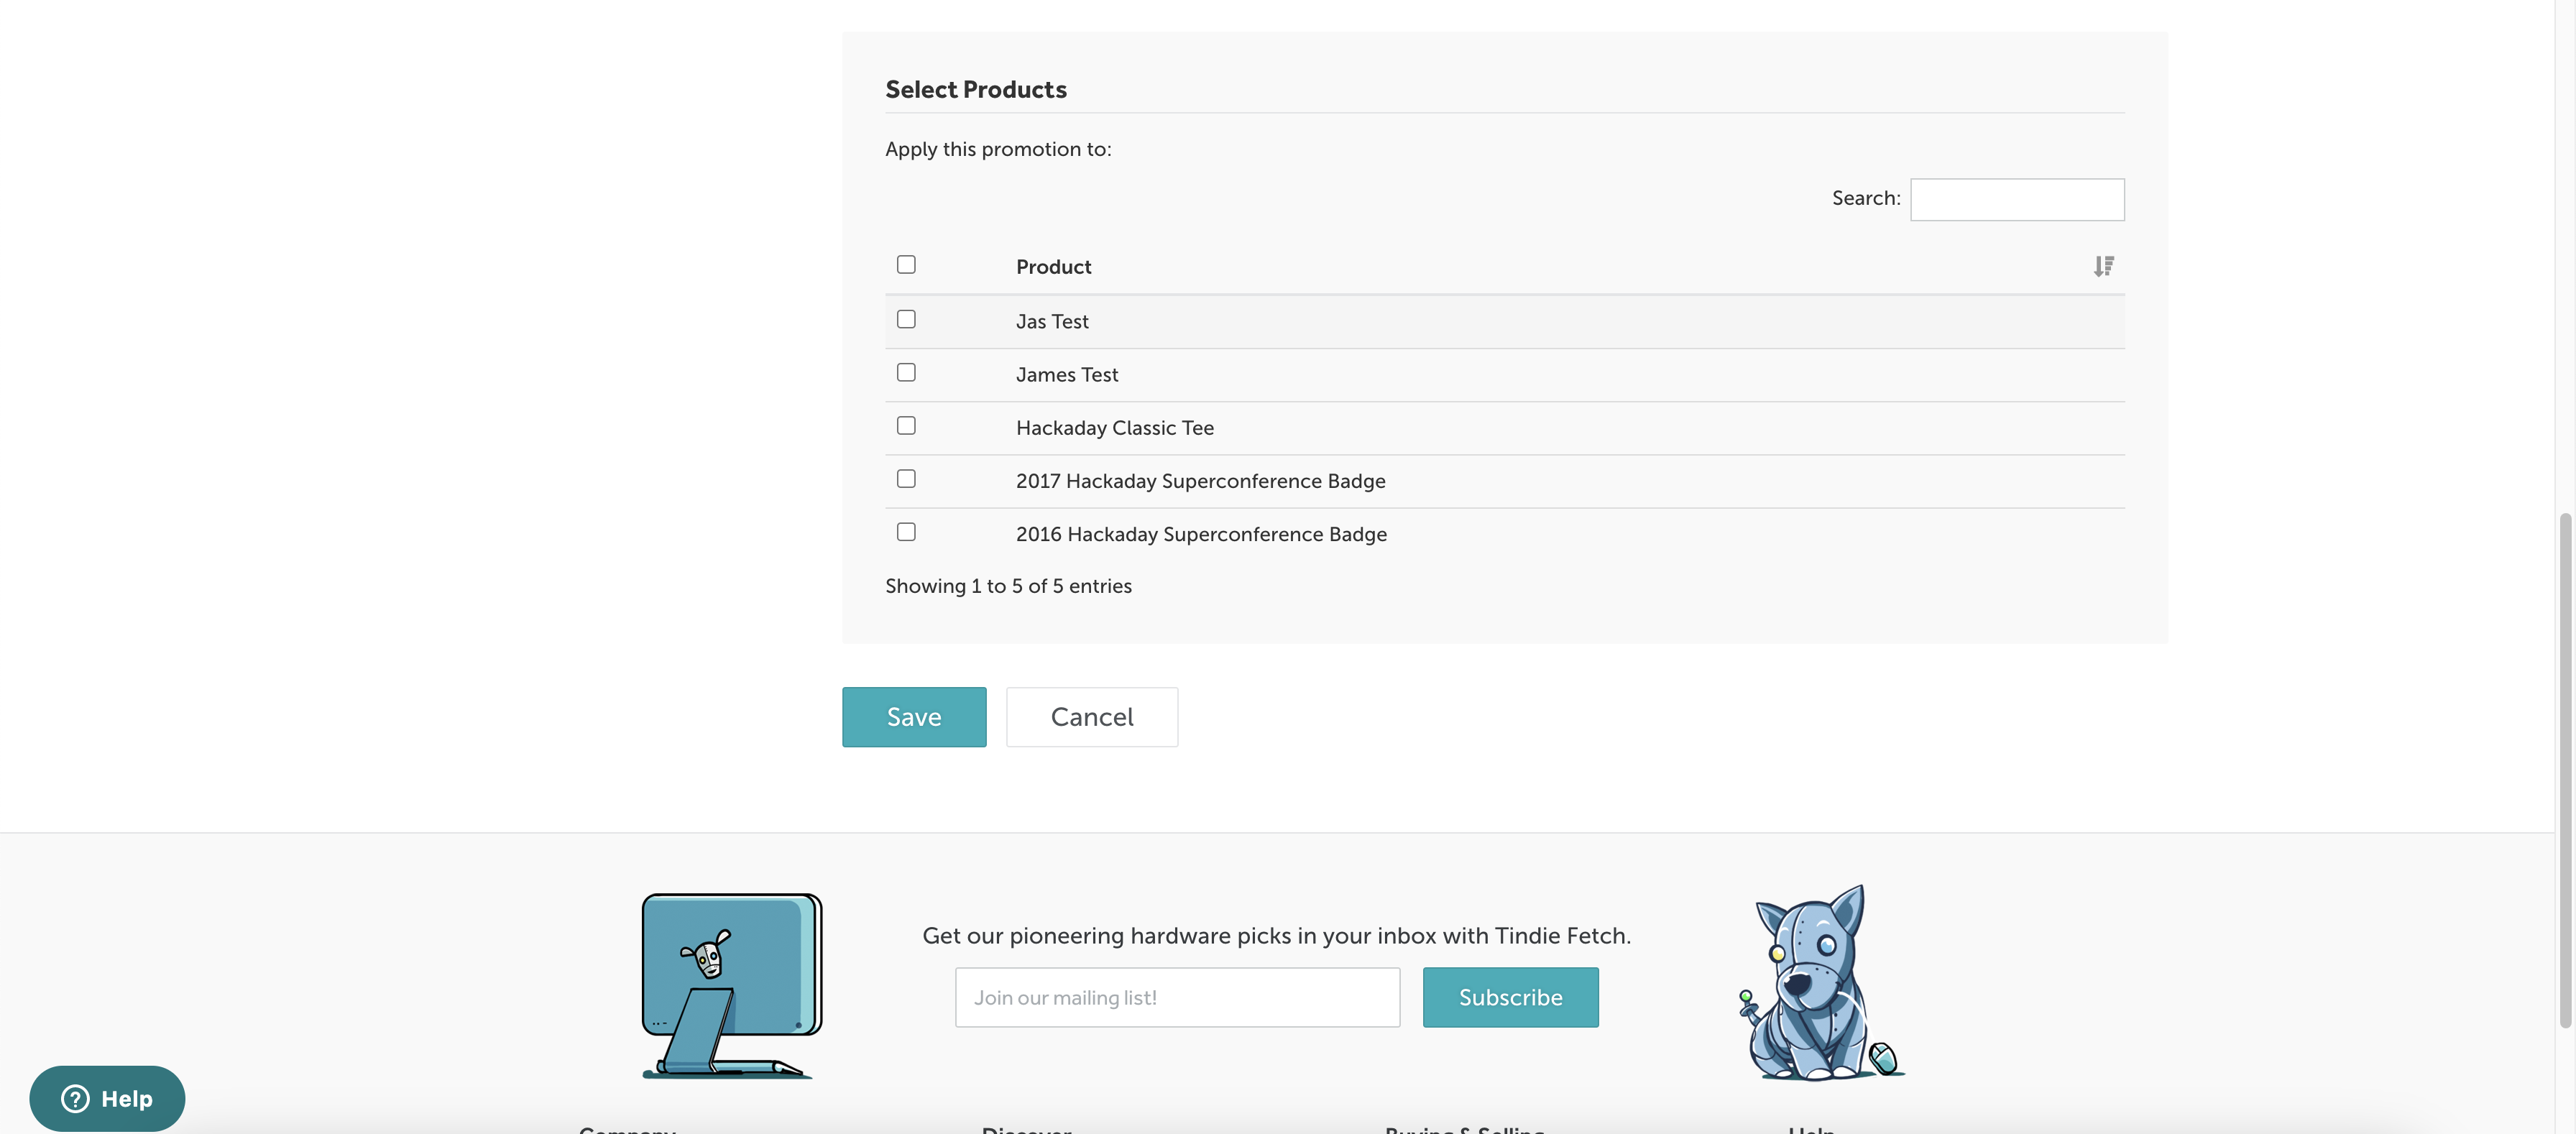This screenshot has height=1134, width=2576.
Task: Tick the 2017 Hackaday Superconference Badge checkbox
Action: [906, 479]
